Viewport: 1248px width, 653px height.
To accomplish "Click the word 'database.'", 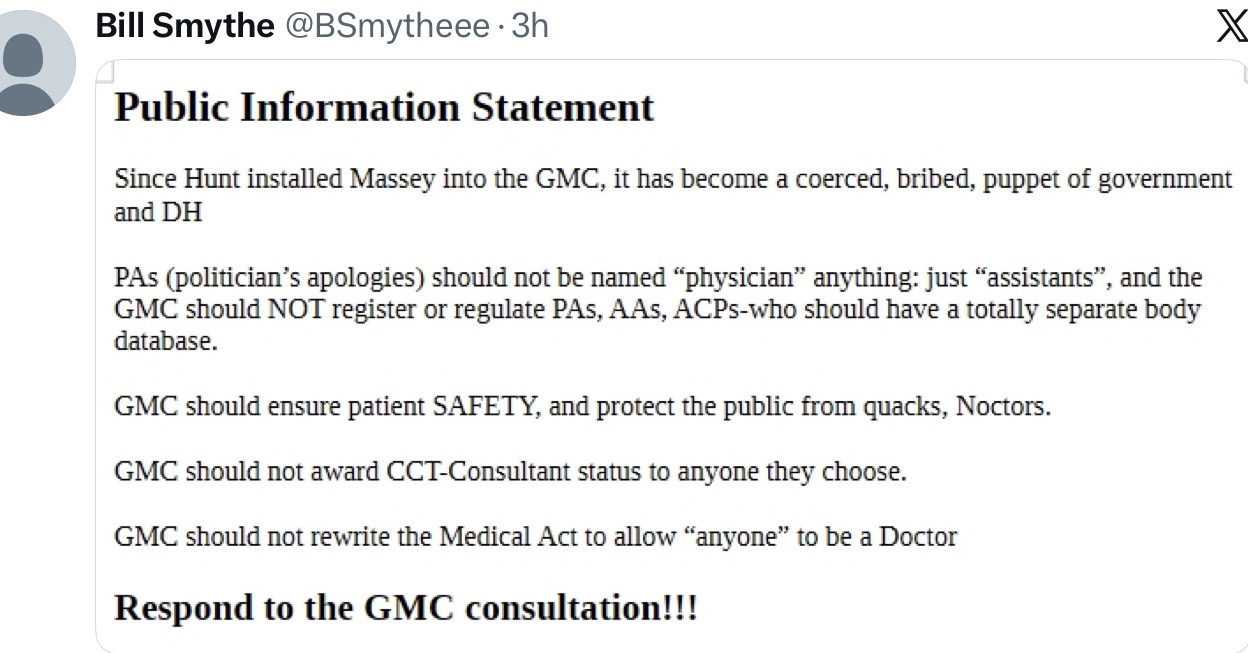I will (x=165, y=341).
